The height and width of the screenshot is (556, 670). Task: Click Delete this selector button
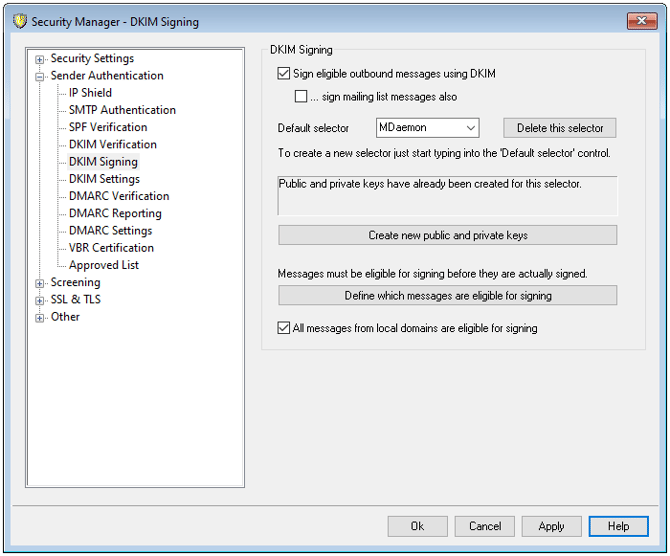tap(559, 128)
